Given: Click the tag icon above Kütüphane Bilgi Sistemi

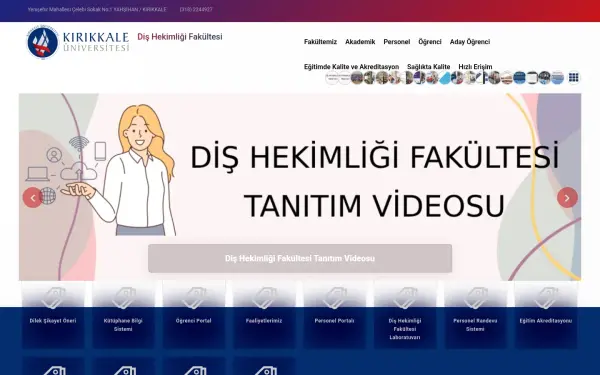Looking at the screenshot, I should coord(123,298).
